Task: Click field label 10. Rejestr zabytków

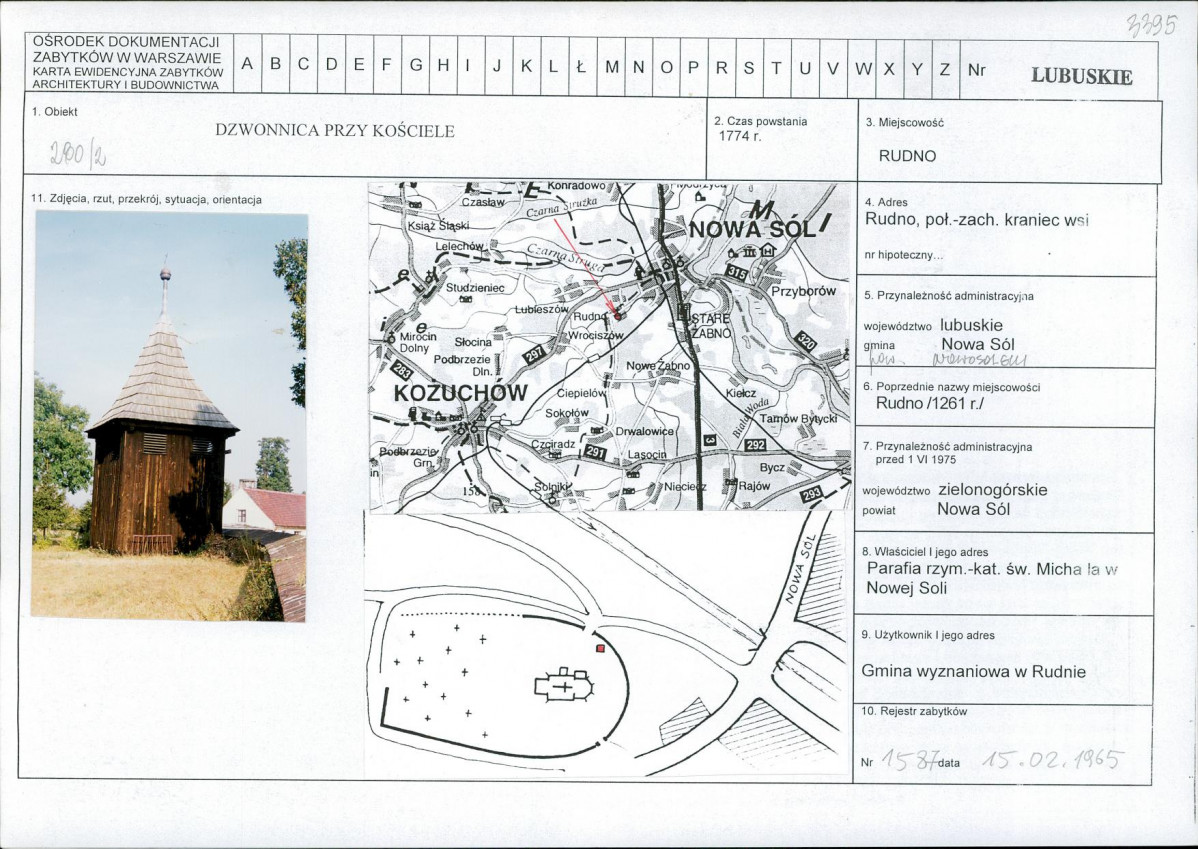Action: [914, 711]
